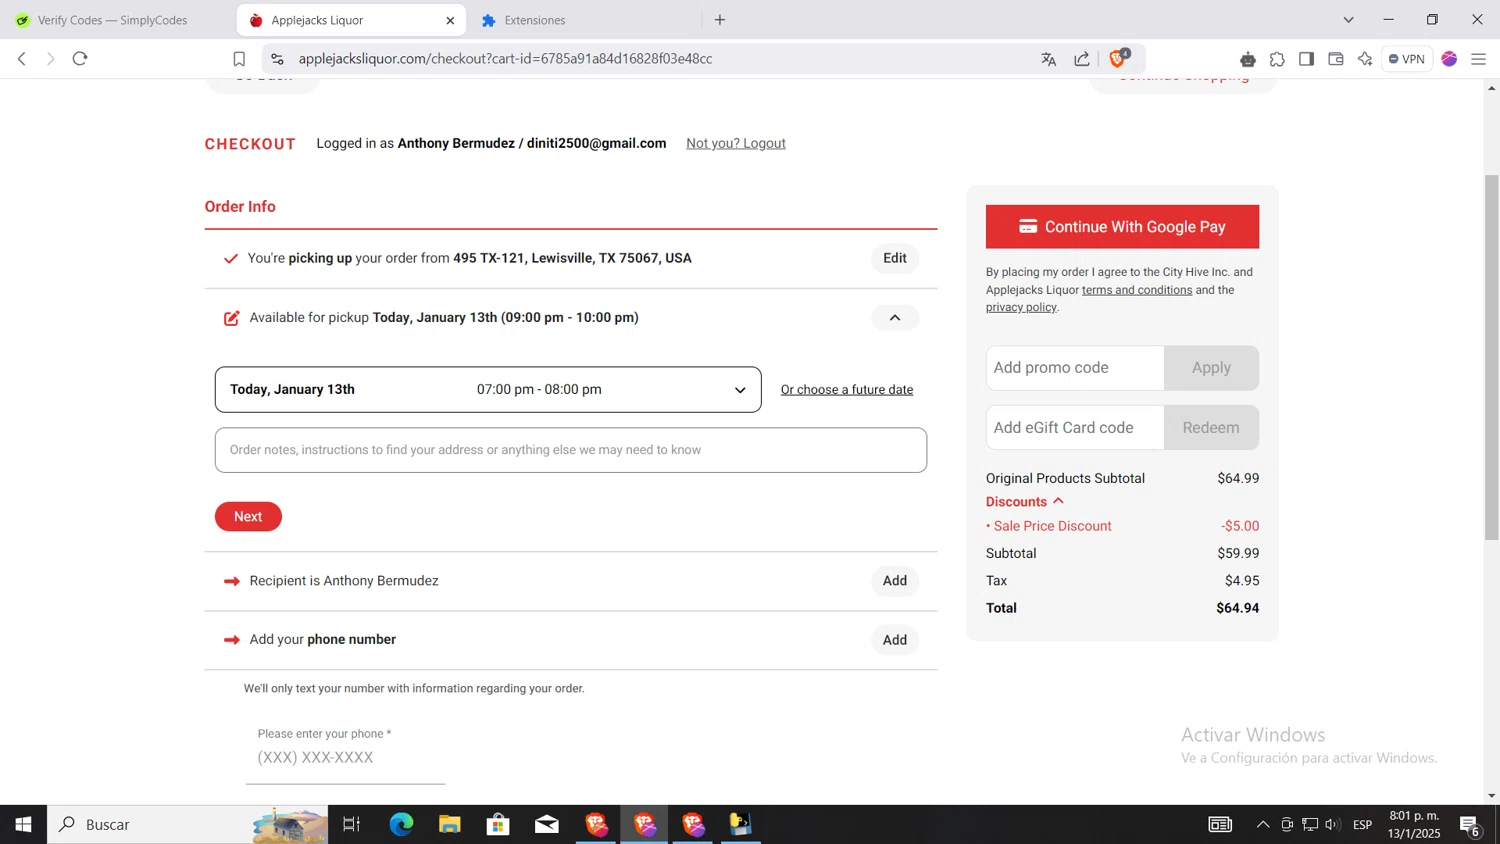
Task: Reload the checkout page
Action: coord(80,59)
